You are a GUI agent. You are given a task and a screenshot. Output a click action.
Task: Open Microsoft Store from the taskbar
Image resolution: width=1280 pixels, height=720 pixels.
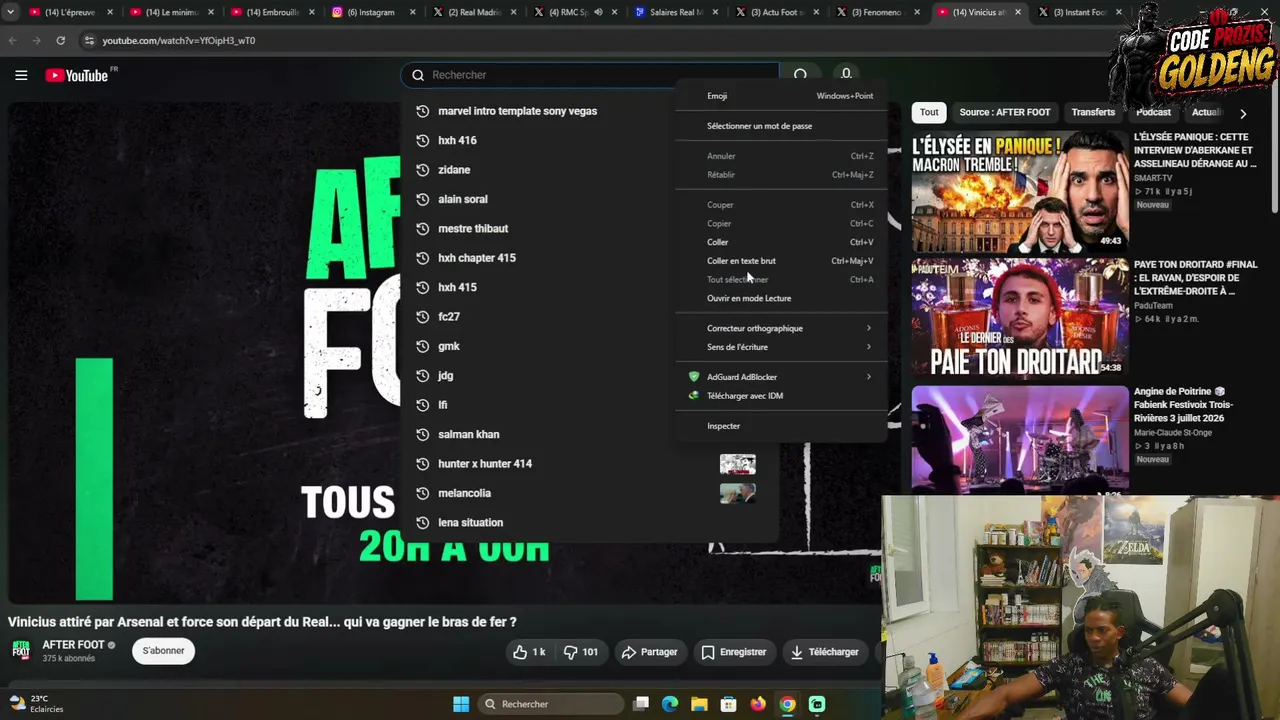[x=729, y=704]
